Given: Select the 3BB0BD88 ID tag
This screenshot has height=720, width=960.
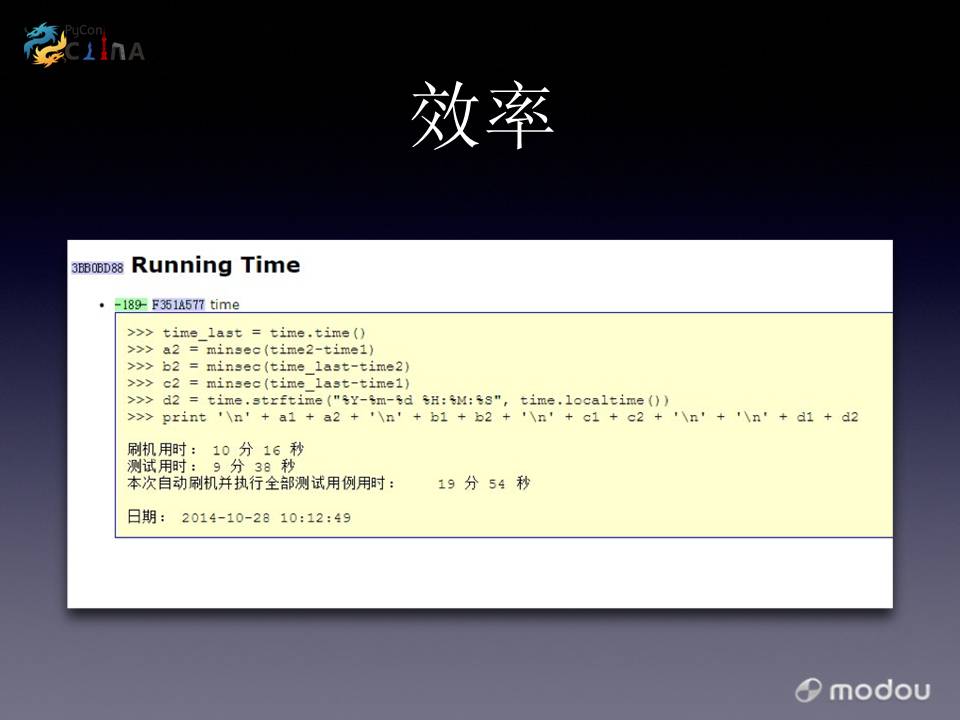Looking at the screenshot, I should (x=97, y=268).
